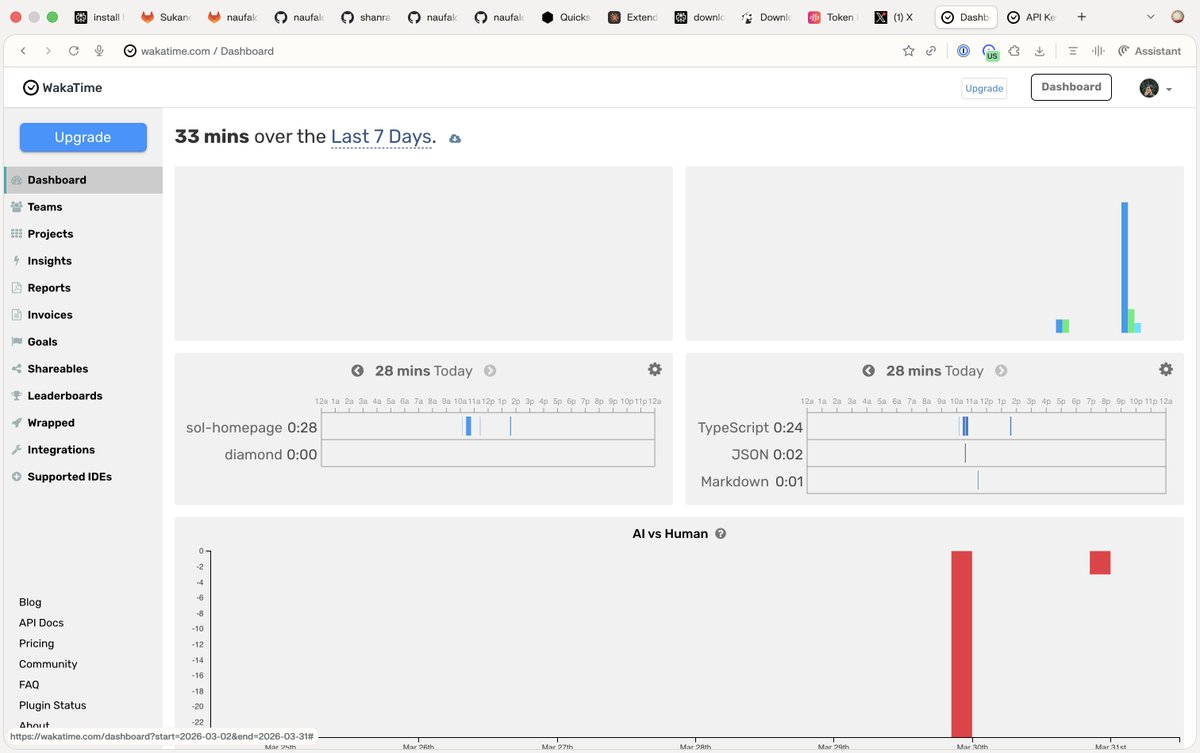The height and width of the screenshot is (753, 1200).
Task: Go to Projects in sidebar
Action: click(x=50, y=234)
